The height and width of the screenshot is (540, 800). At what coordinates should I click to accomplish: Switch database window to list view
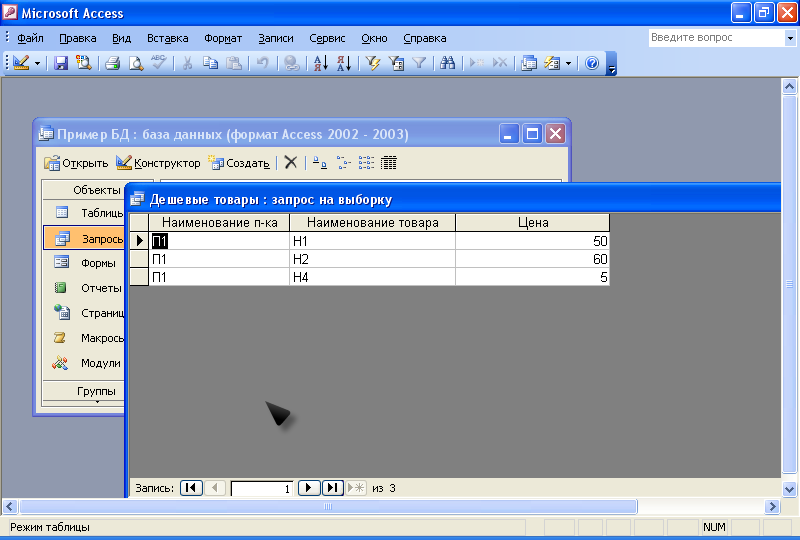366,163
